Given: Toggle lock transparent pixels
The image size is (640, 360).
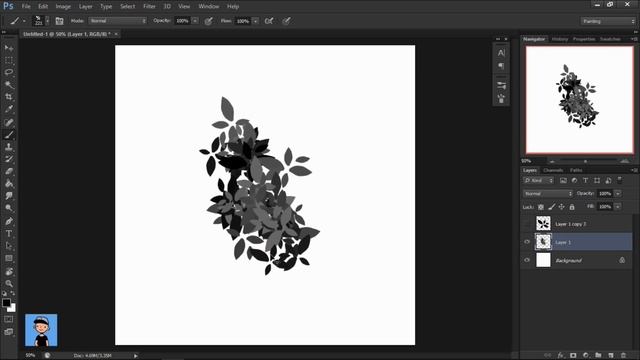Looking at the screenshot, I should pyautogui.click(x=541, y=207).
